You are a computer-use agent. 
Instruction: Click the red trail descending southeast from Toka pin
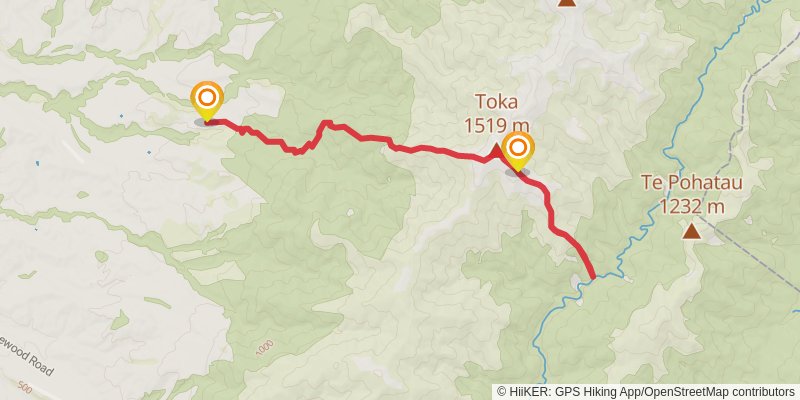[556, 219]
